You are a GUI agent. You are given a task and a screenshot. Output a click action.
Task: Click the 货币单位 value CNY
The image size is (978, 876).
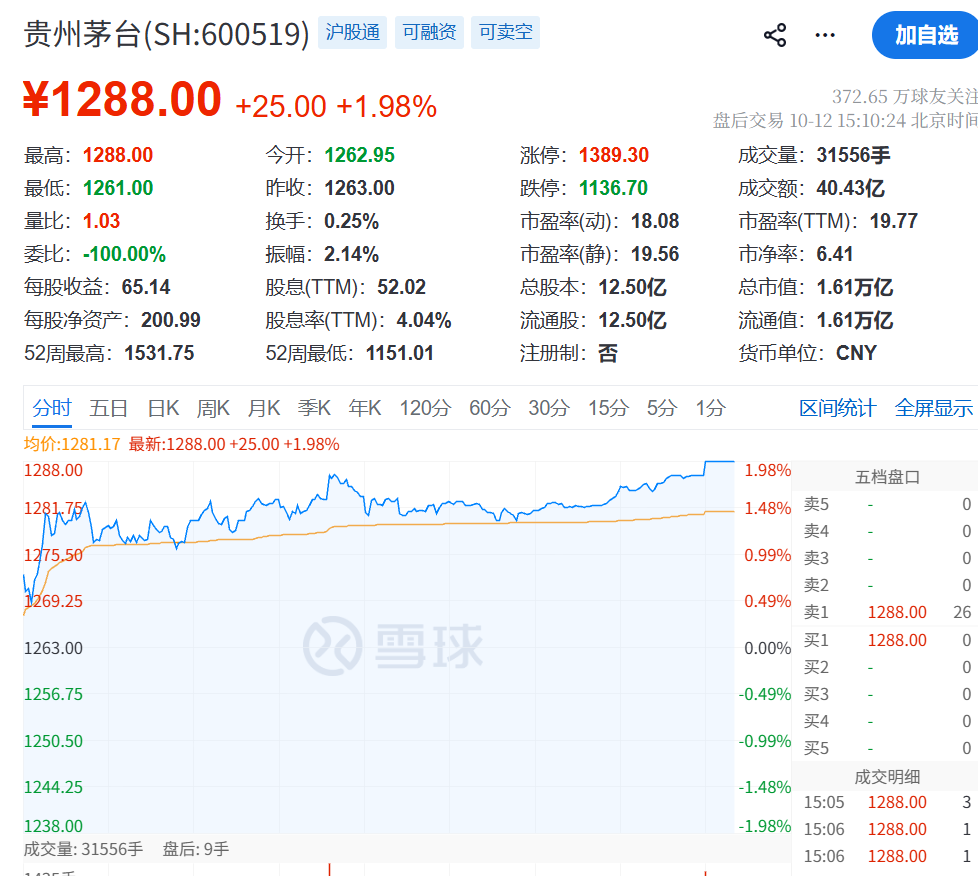(856, 353)
